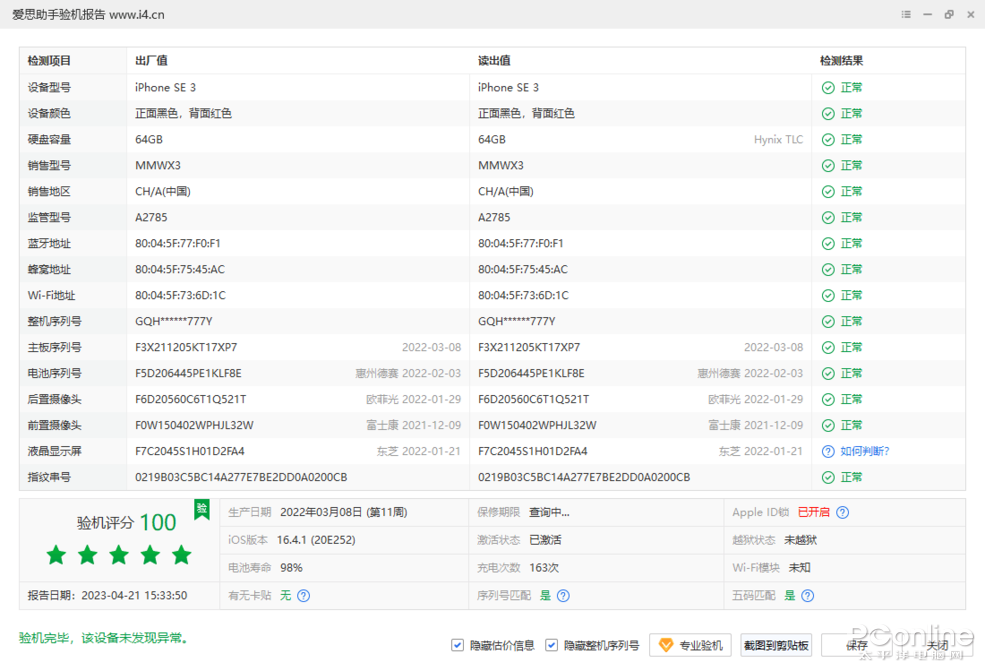Click the Hynix TLC label

click(778, 139)
